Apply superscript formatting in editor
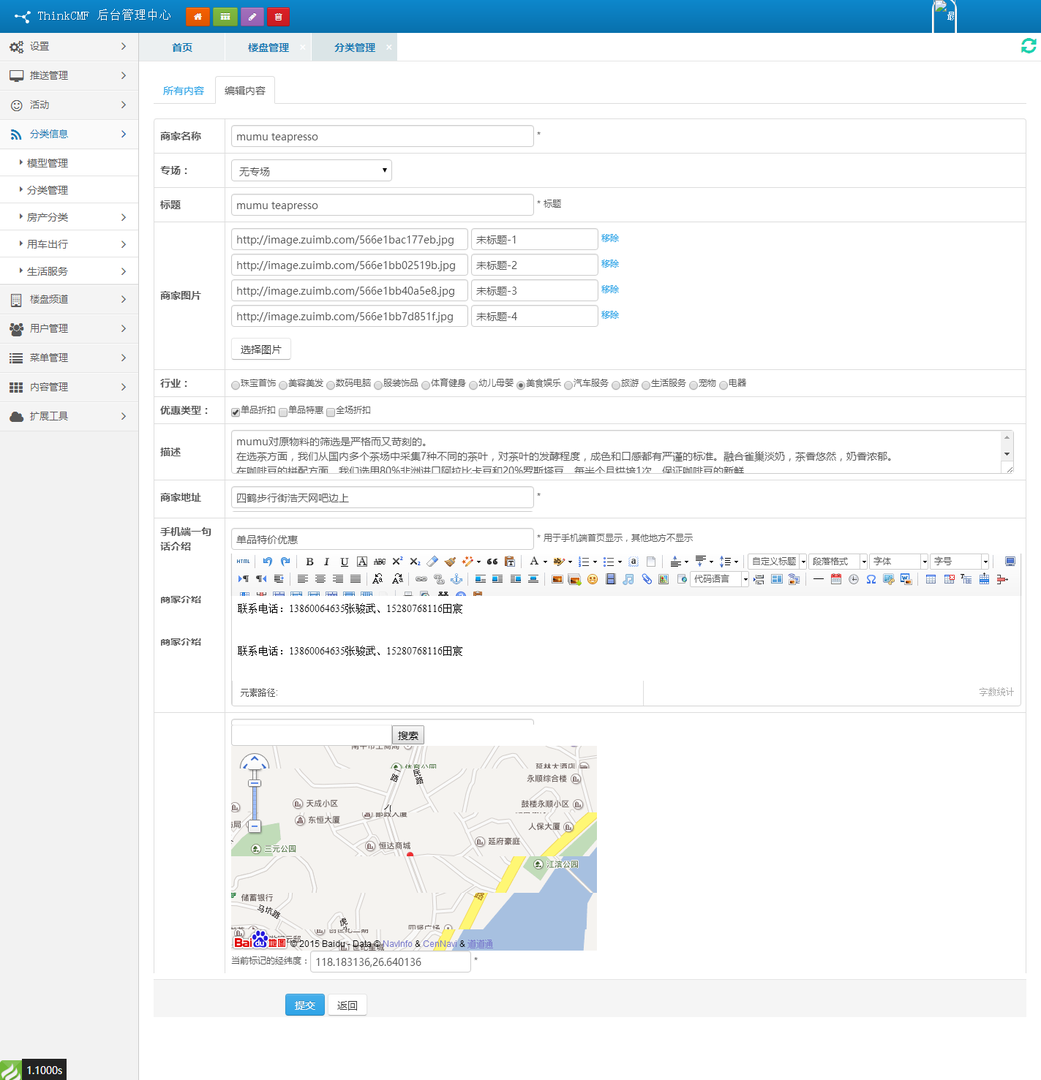The height and width of the screenshot is (1080, 1041). point(398,561)
